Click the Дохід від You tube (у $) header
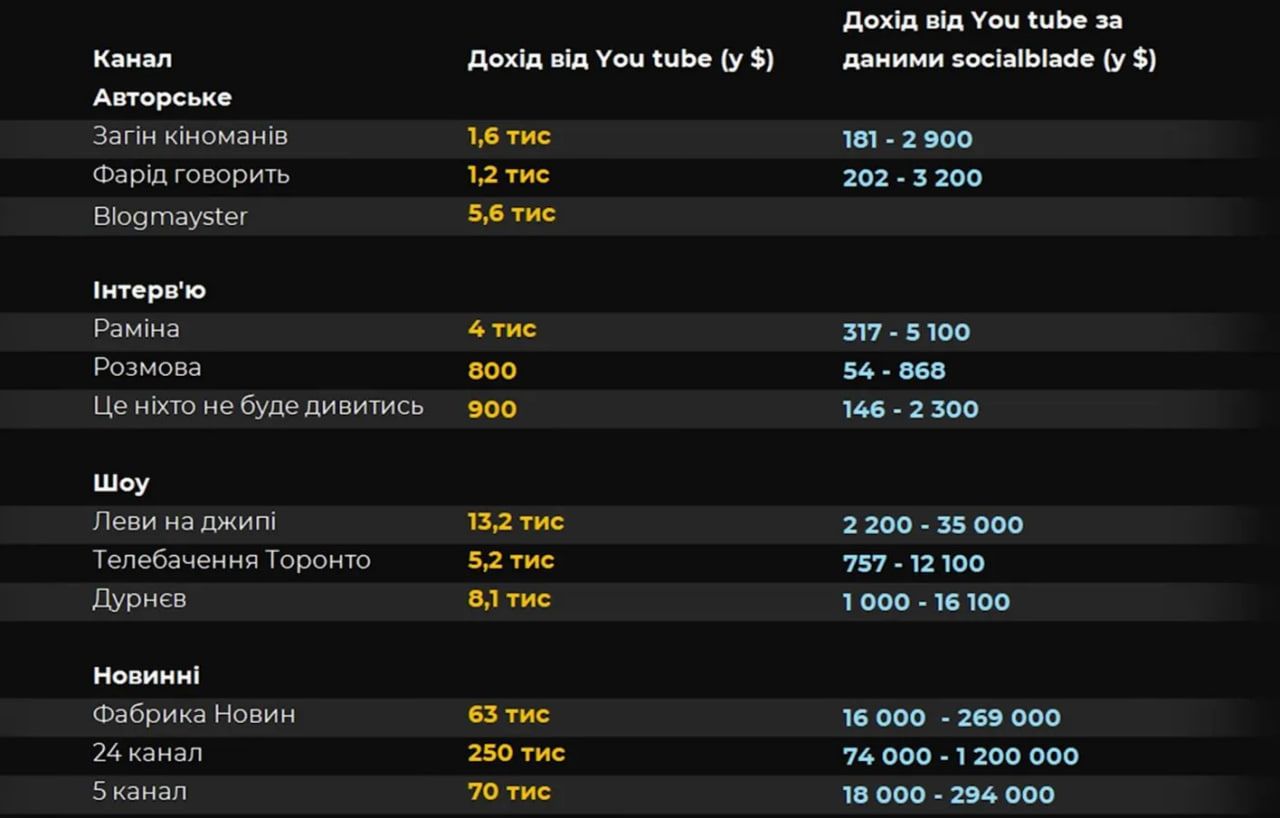 tap(620, 59)
